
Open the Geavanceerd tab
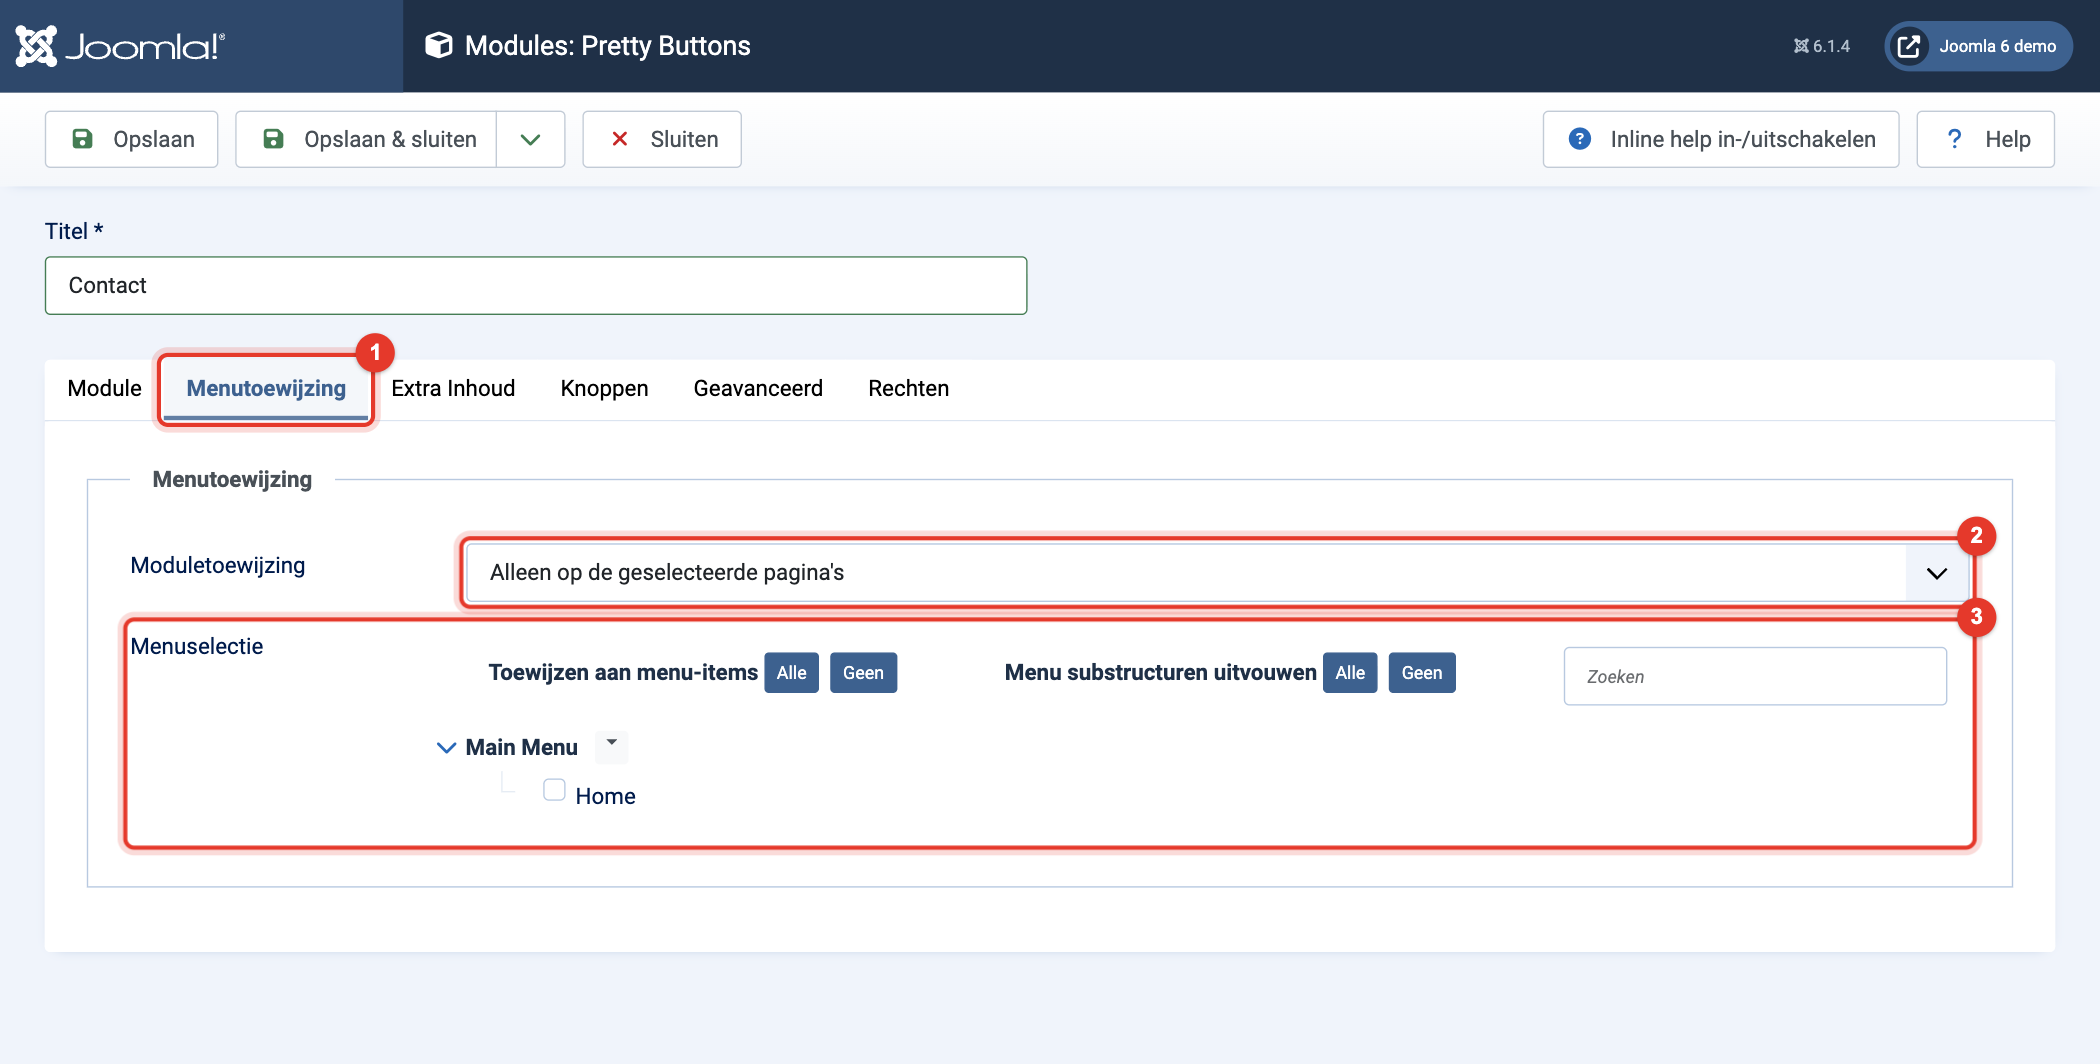point(758,389)
